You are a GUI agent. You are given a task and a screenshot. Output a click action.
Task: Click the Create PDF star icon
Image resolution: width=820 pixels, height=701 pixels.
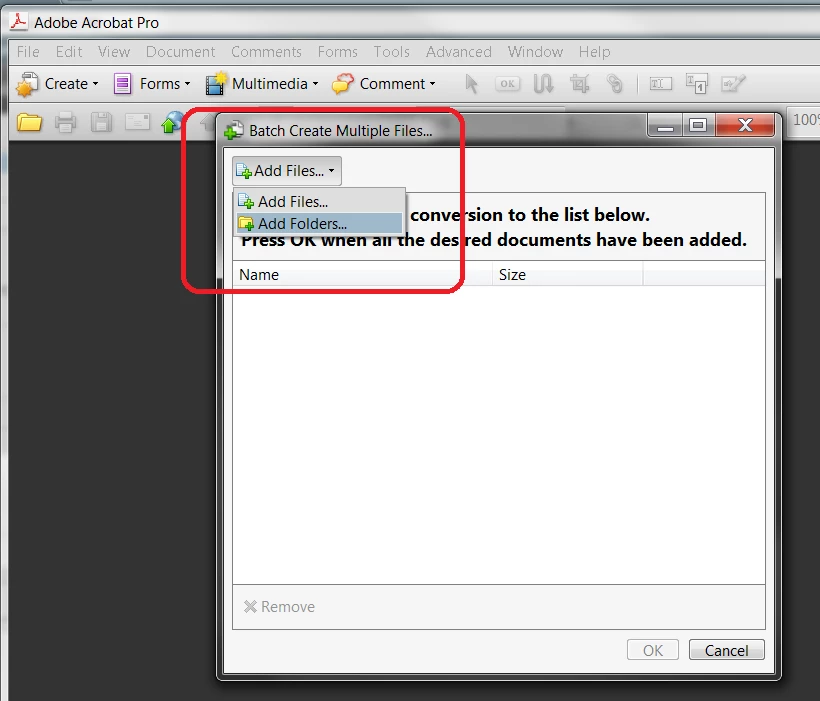point(27,84)
